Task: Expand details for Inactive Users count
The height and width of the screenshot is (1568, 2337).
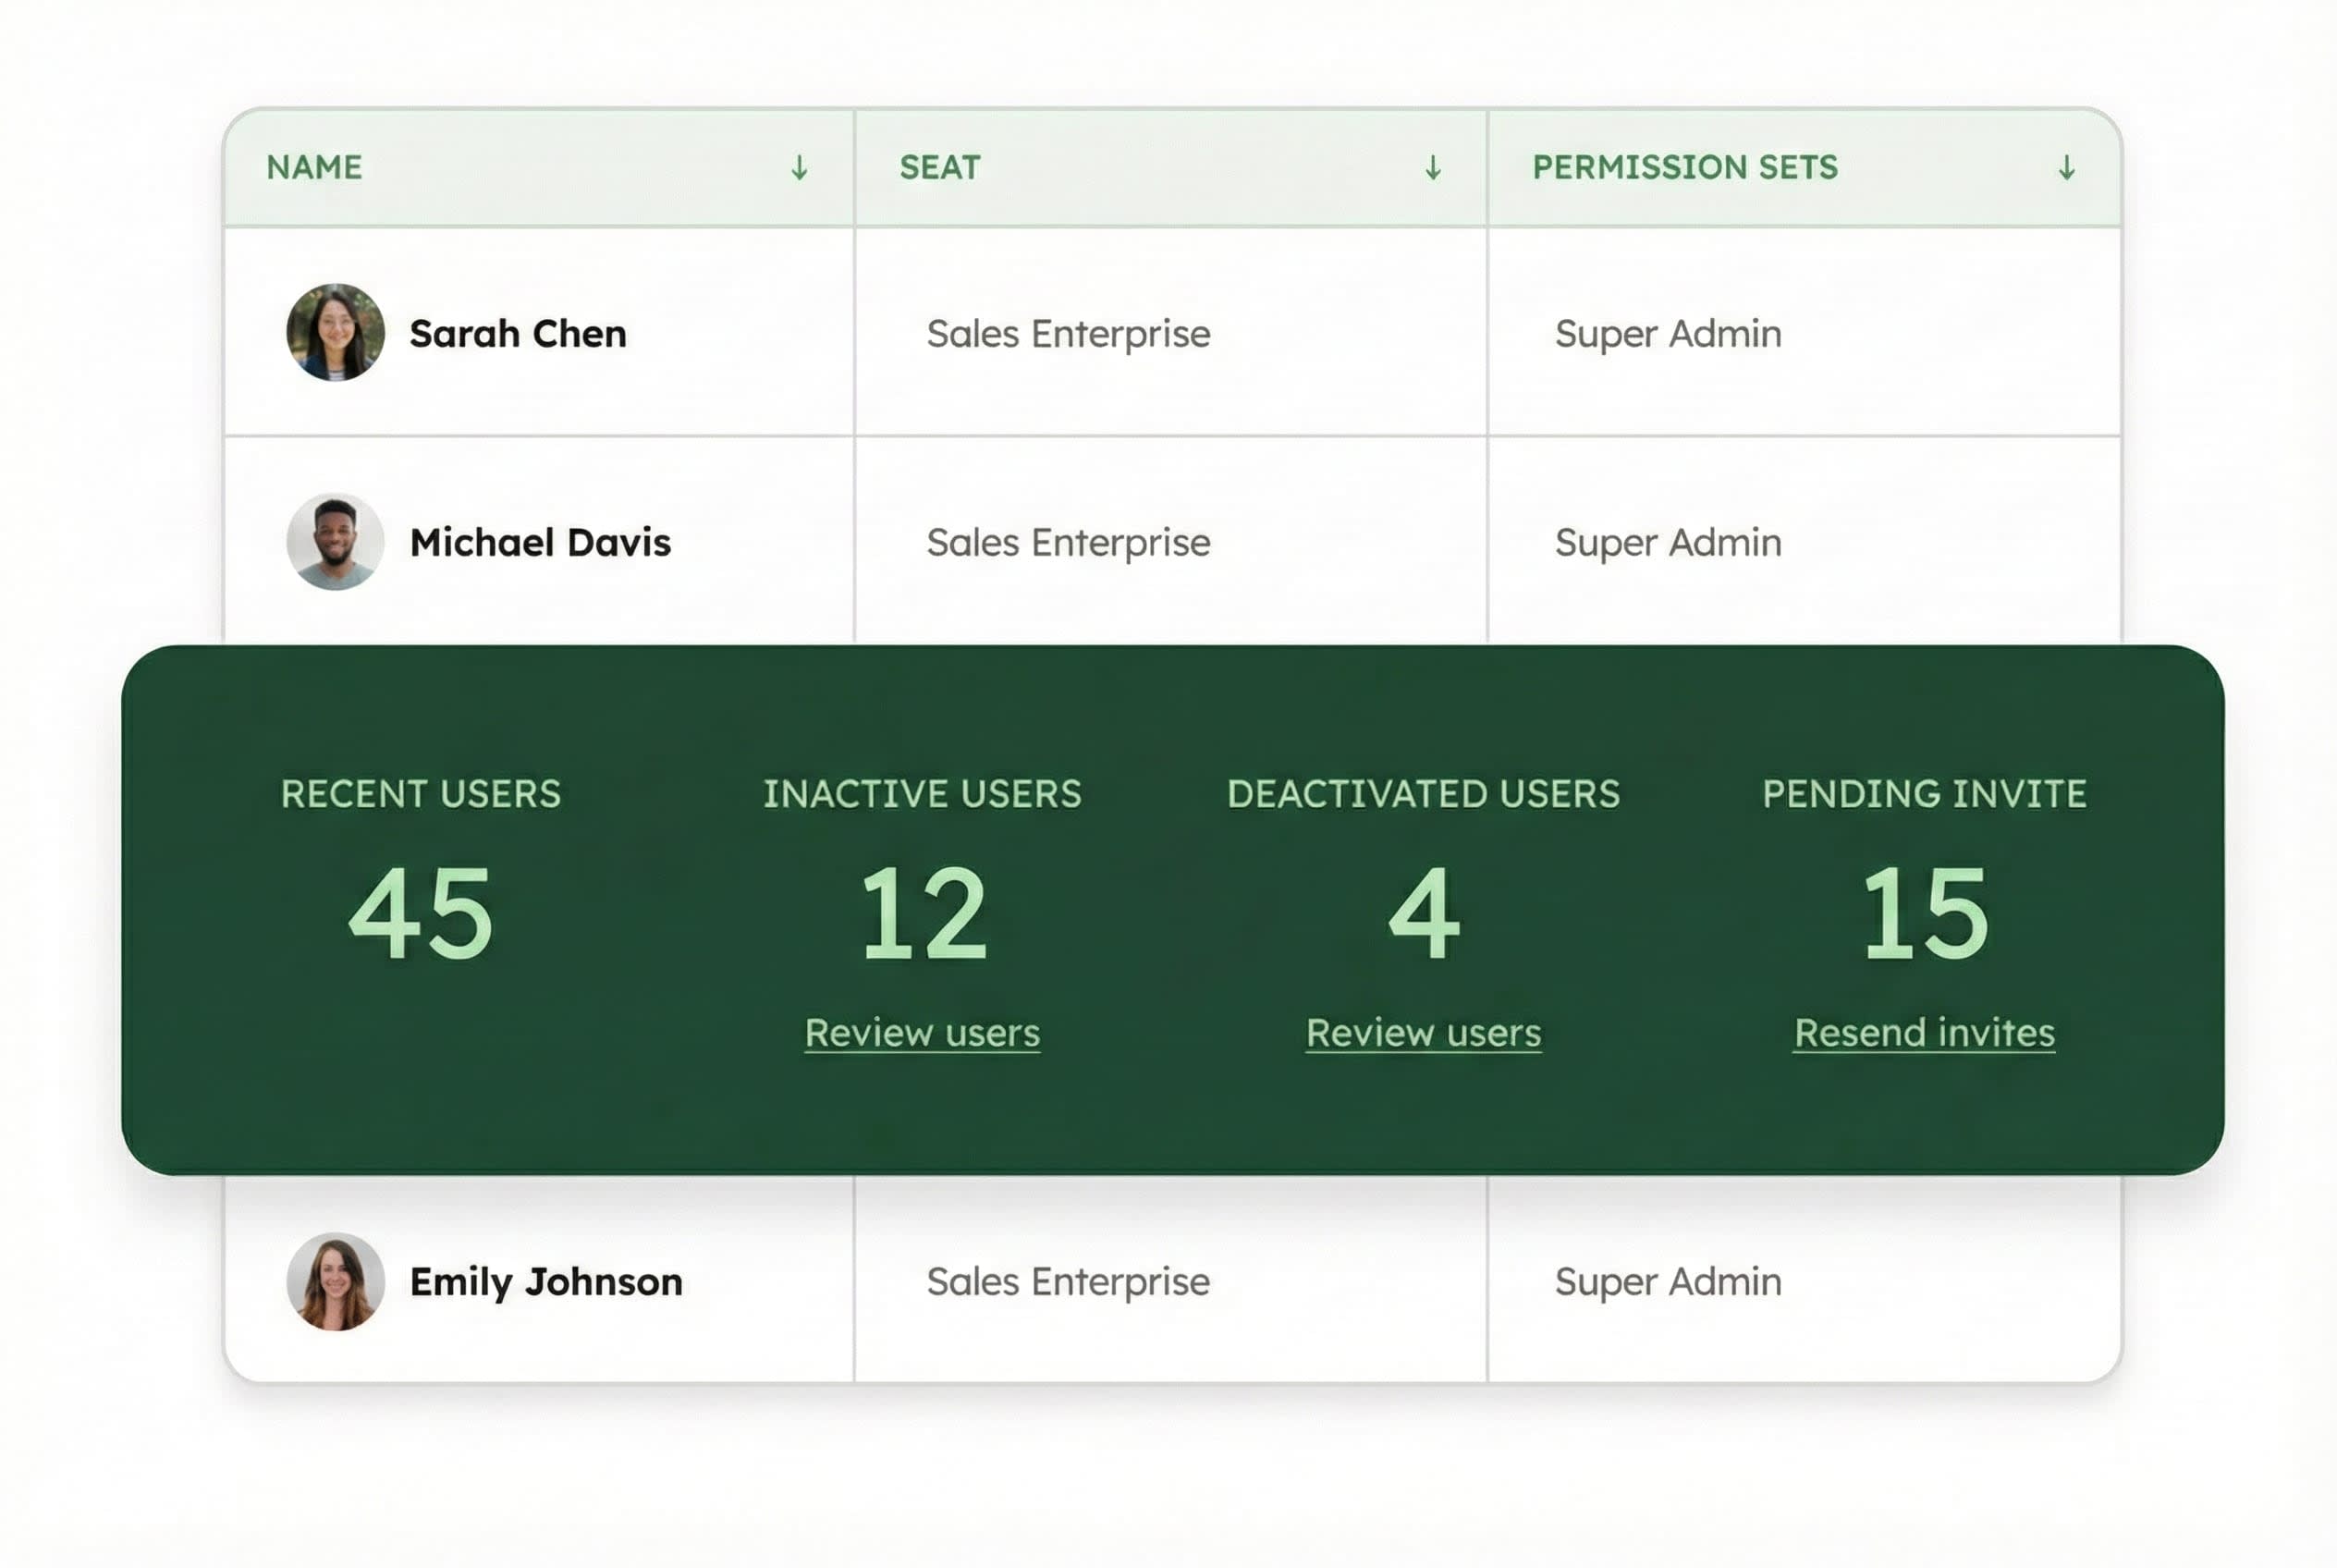Action: point(924,913)
